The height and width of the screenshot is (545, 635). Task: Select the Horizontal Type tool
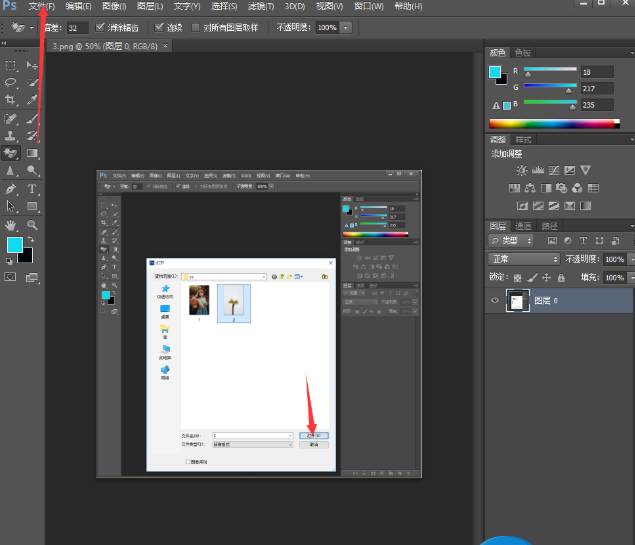coord(32,189)
